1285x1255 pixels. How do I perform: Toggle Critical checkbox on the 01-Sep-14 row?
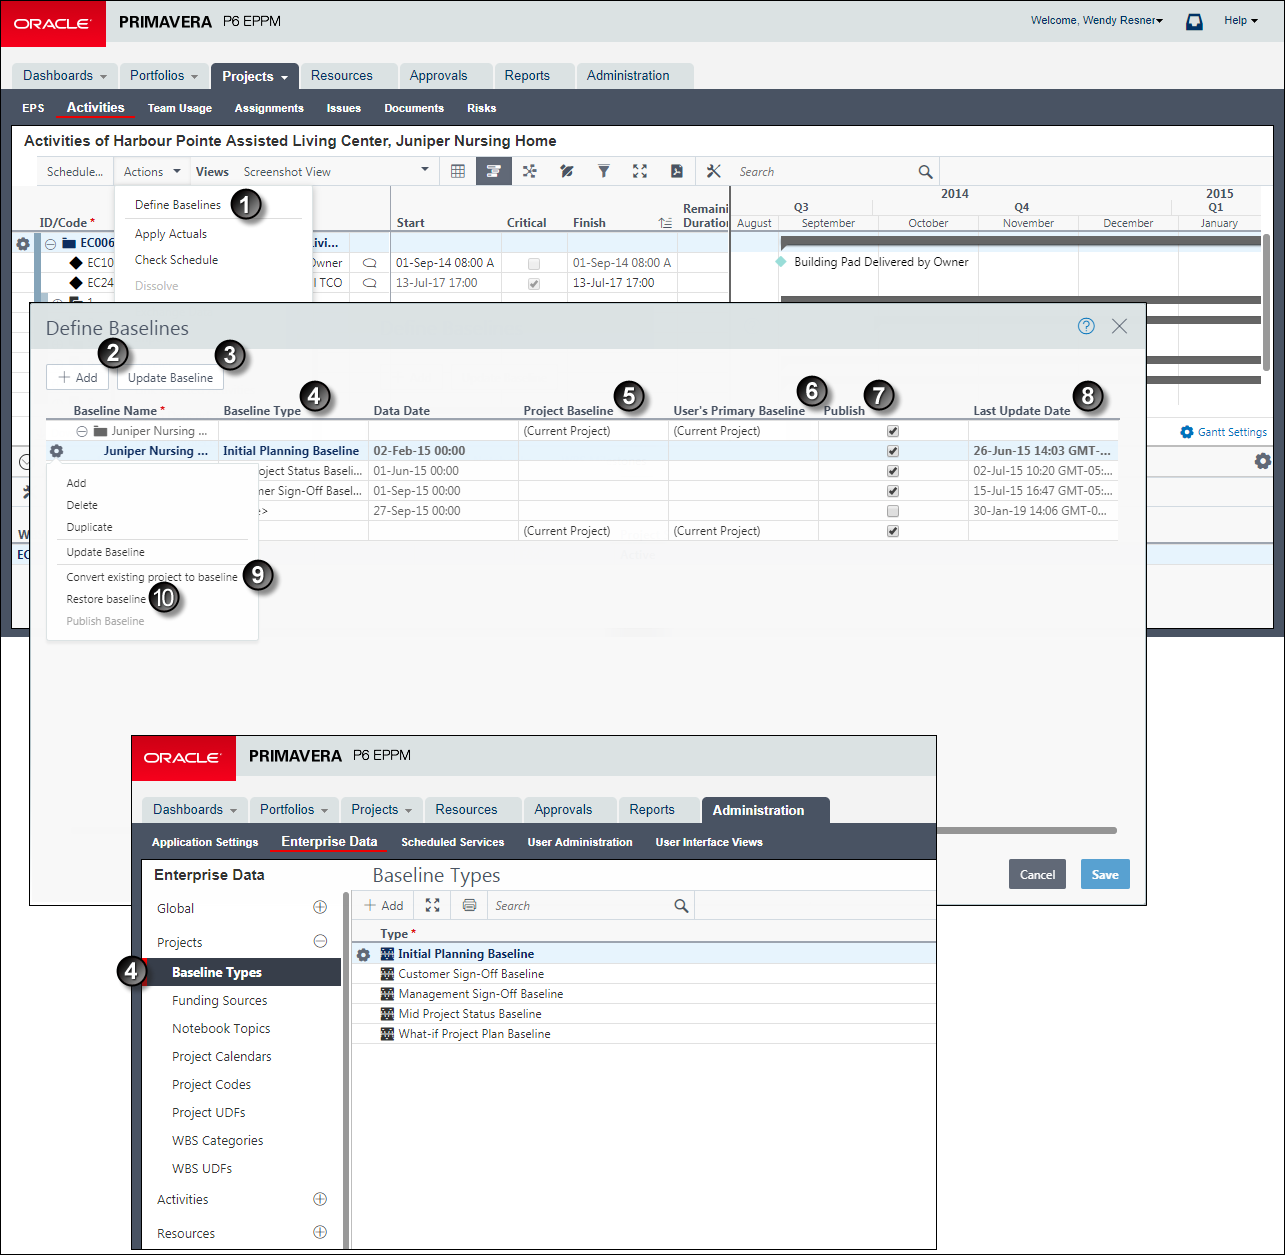(534, 264)
